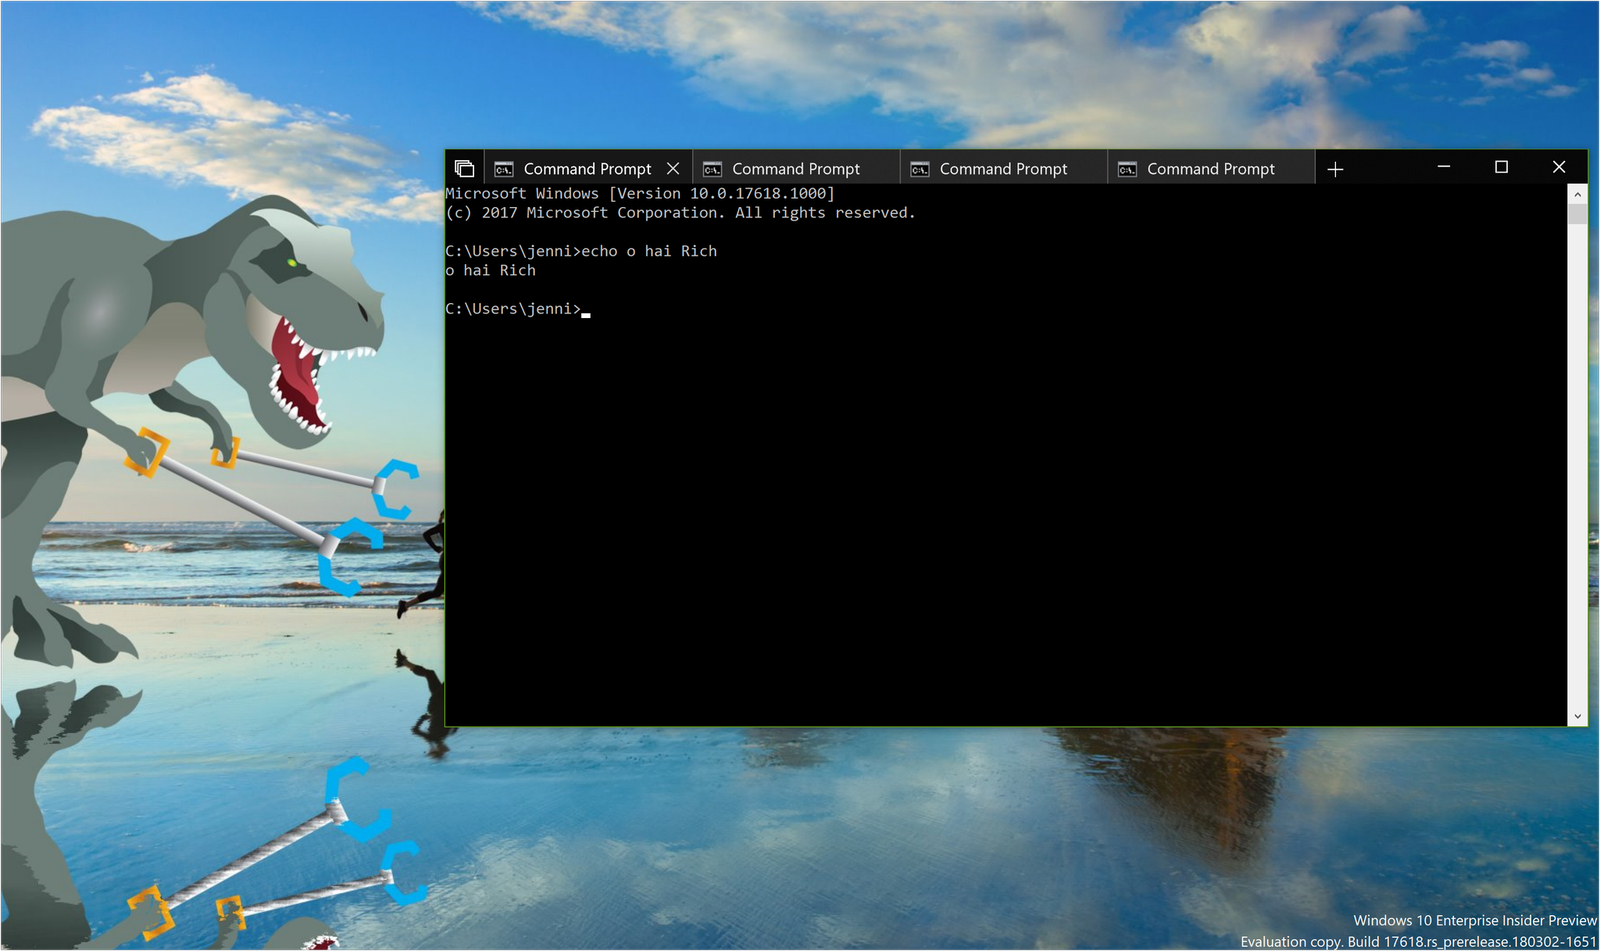Close the active Command Prompt tab
Image resolution: width=1600 pixels, height=951 pixels.
pyautogui.click(x=673, y=168)
